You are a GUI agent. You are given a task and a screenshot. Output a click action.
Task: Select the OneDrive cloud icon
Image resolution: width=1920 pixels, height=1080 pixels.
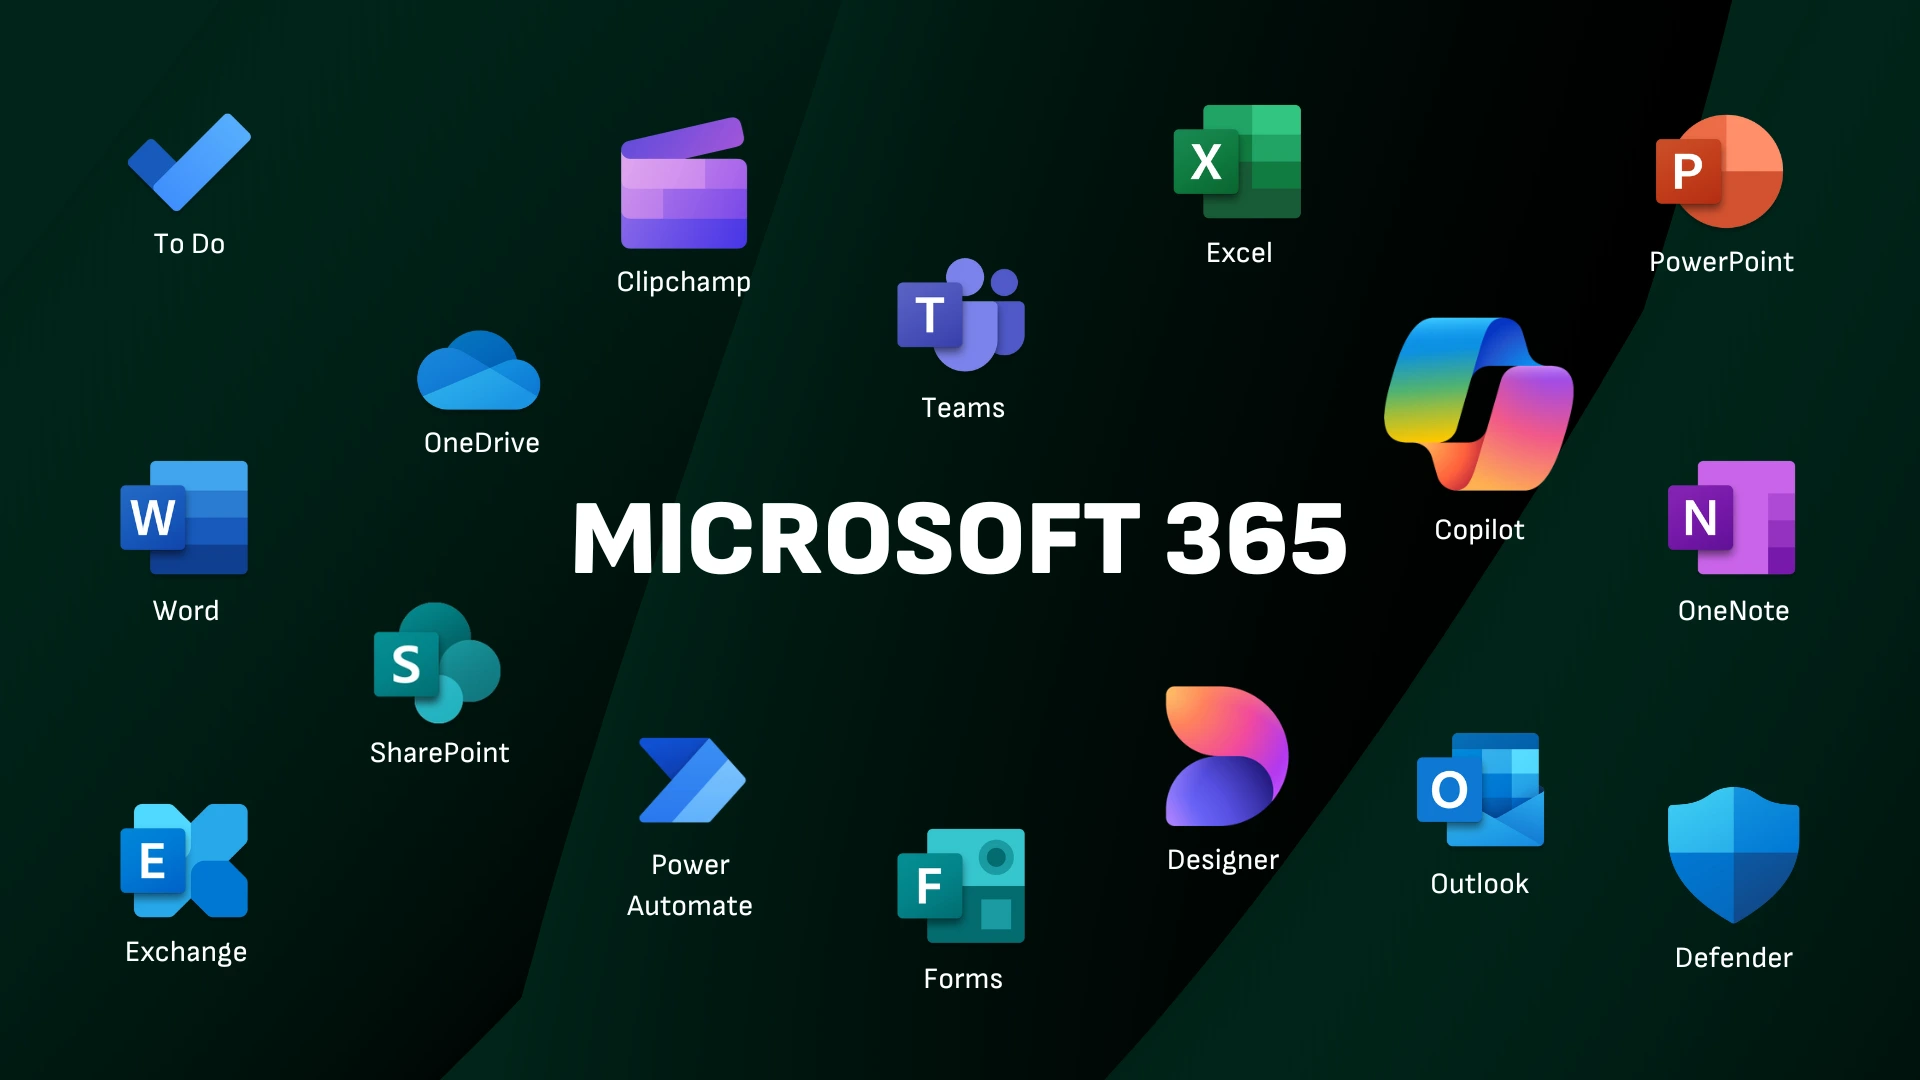pos(479,372)
